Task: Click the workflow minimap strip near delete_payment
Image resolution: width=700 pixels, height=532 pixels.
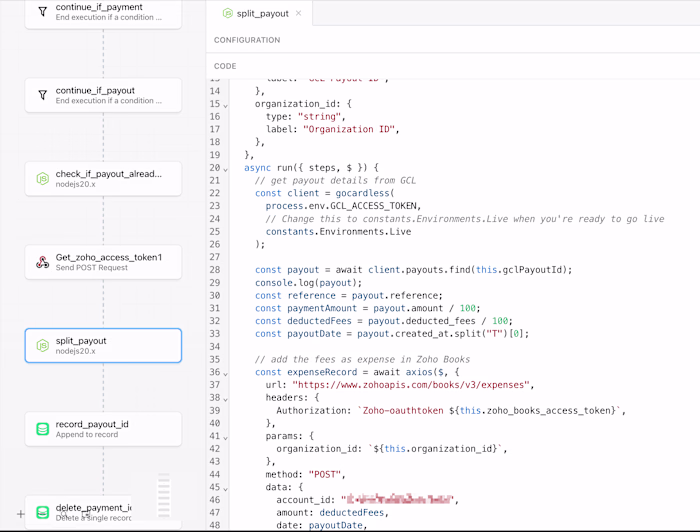Action: click(164, 496)
